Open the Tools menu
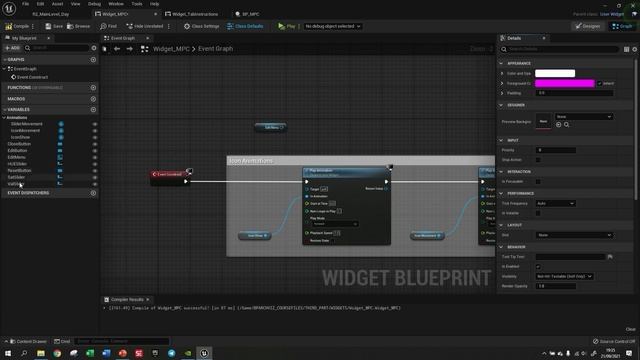The height and width of the screenshot is (360, 640). coord(137,4)
